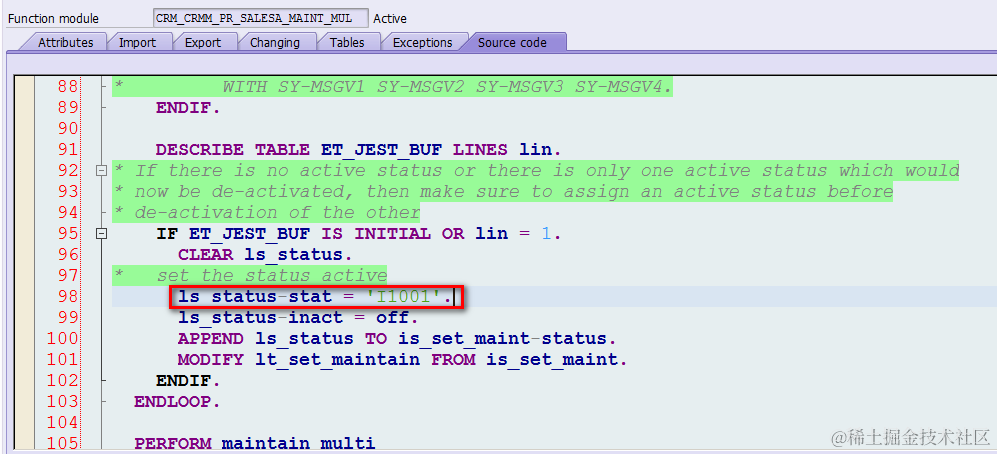The width and height of the screenshot is (997, 454).
Task: Click line number 105
Action: 63,443
